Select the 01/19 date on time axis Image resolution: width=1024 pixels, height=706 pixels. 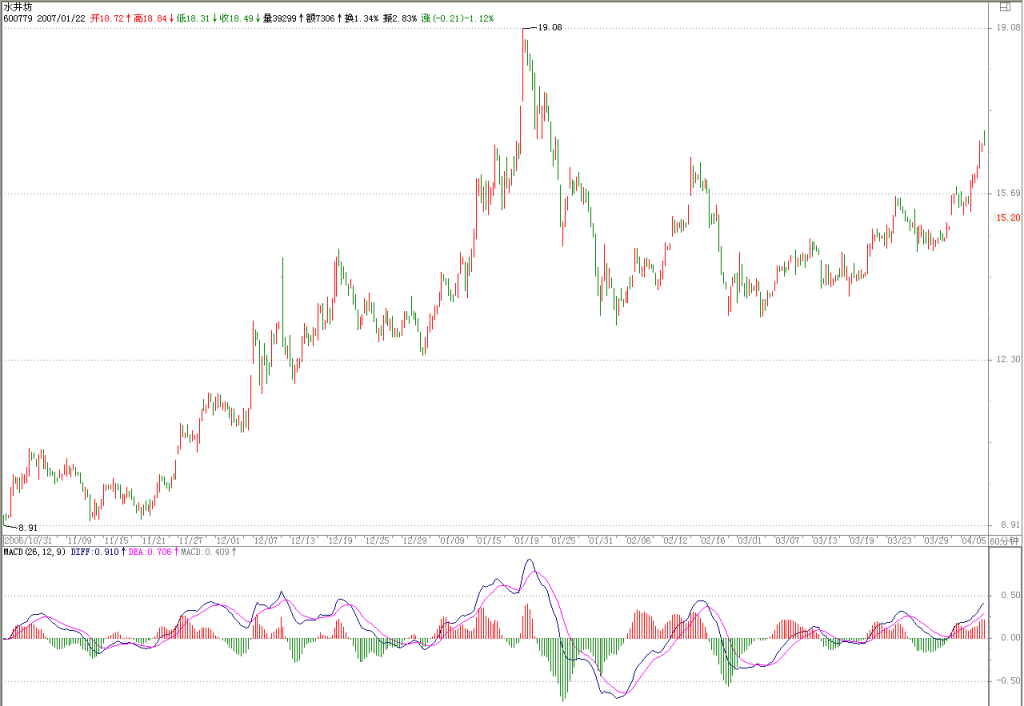coord(527,541)
